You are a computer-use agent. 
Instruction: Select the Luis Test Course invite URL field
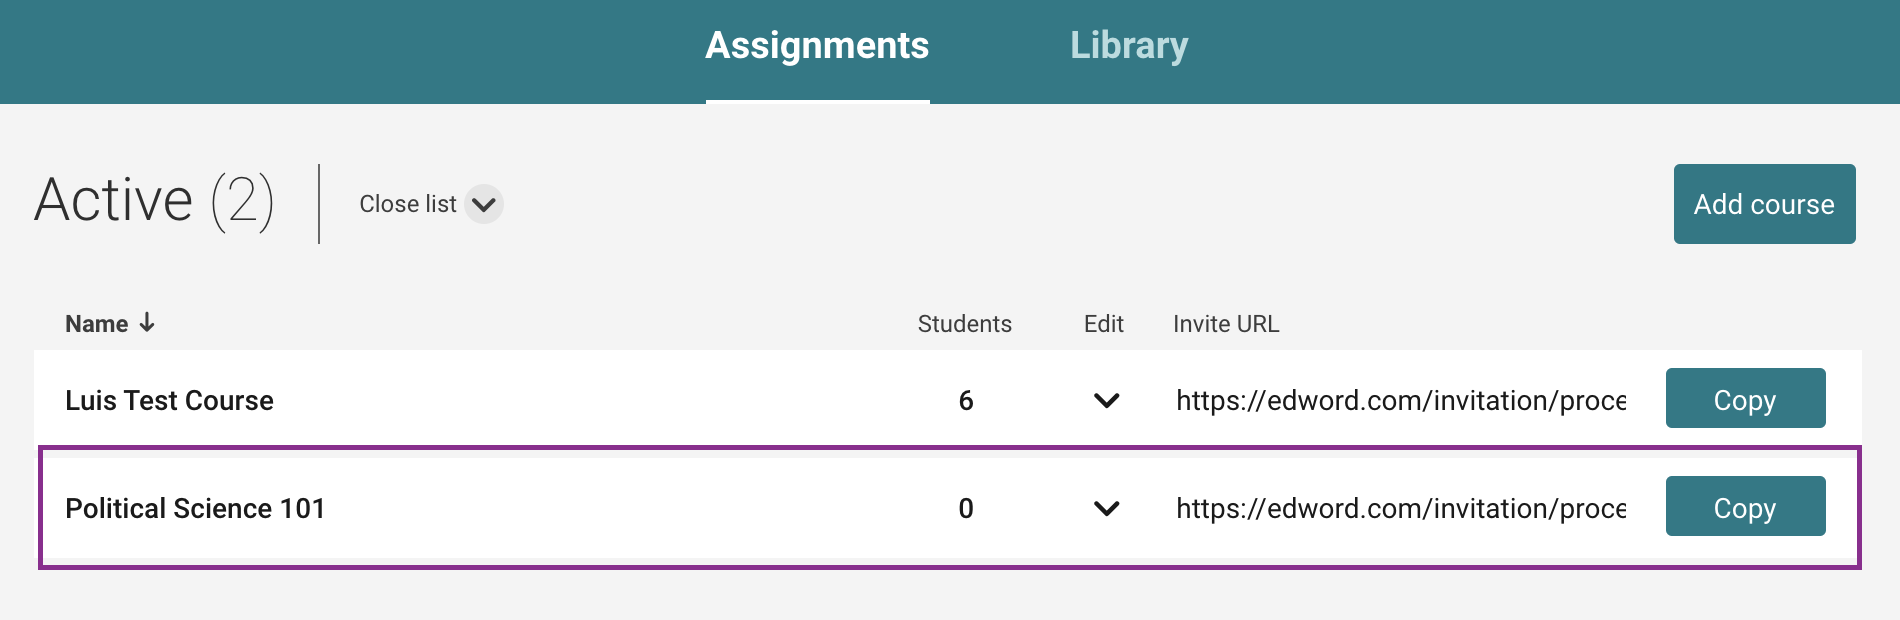(x=1400, y=400)
